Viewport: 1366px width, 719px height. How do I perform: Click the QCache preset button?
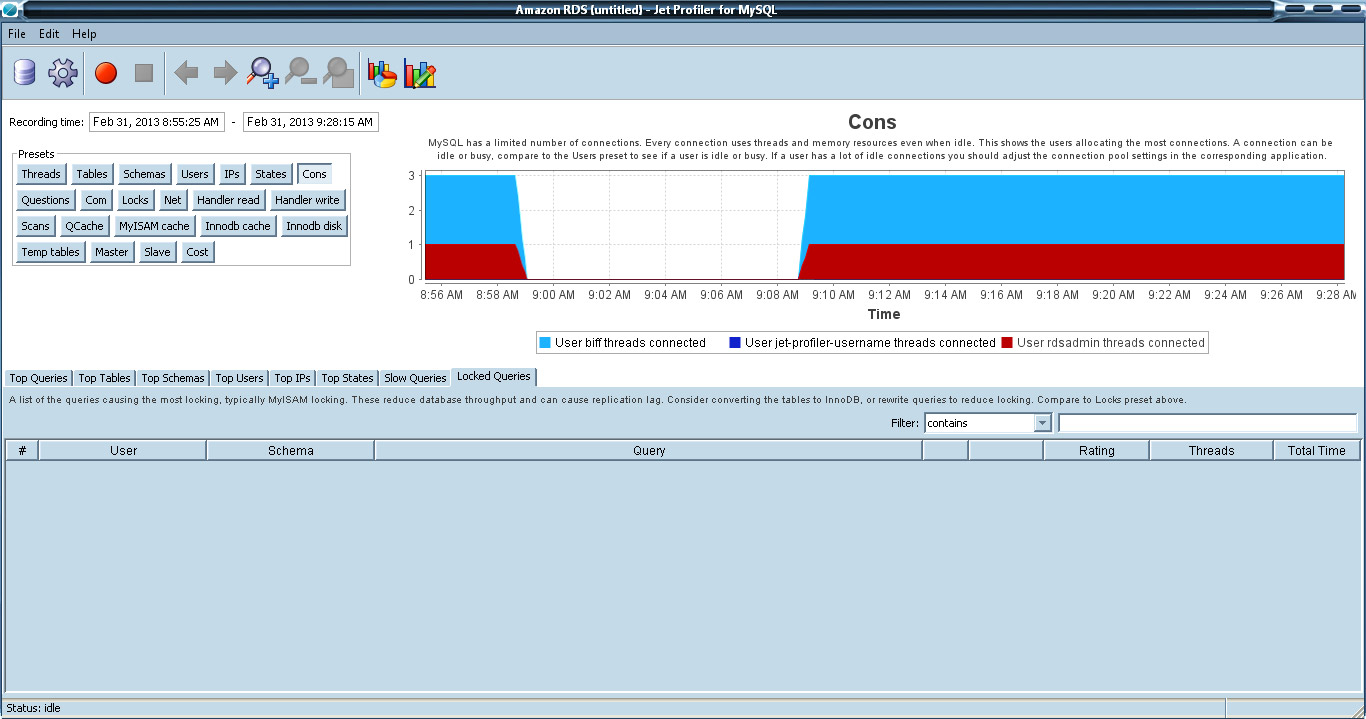[84, 226]
